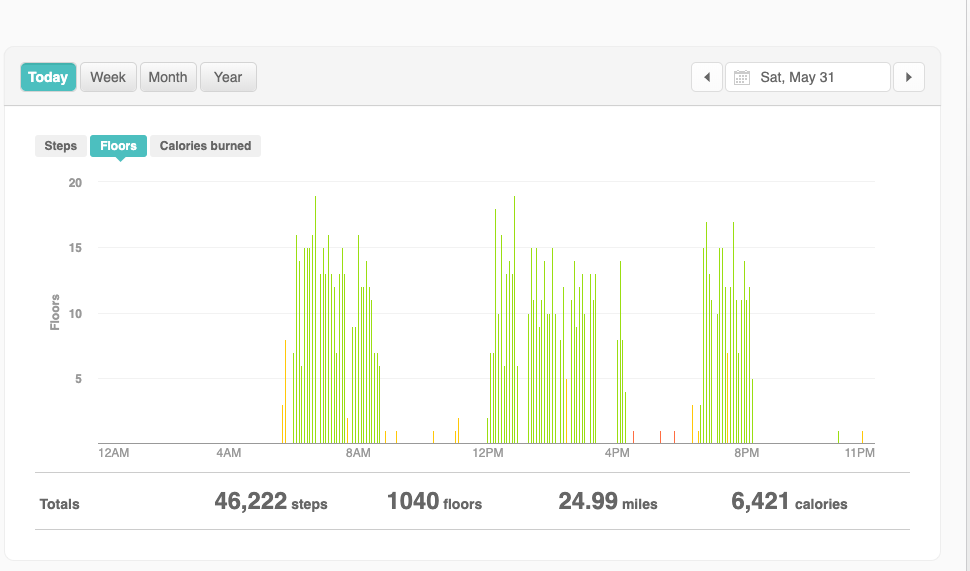Switch to Year view

tap(228, 77)
